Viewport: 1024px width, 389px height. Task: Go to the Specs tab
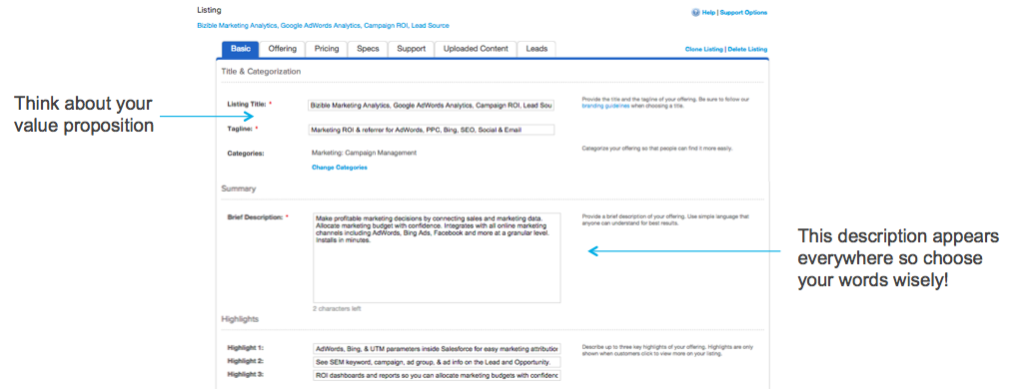(368, 49)
